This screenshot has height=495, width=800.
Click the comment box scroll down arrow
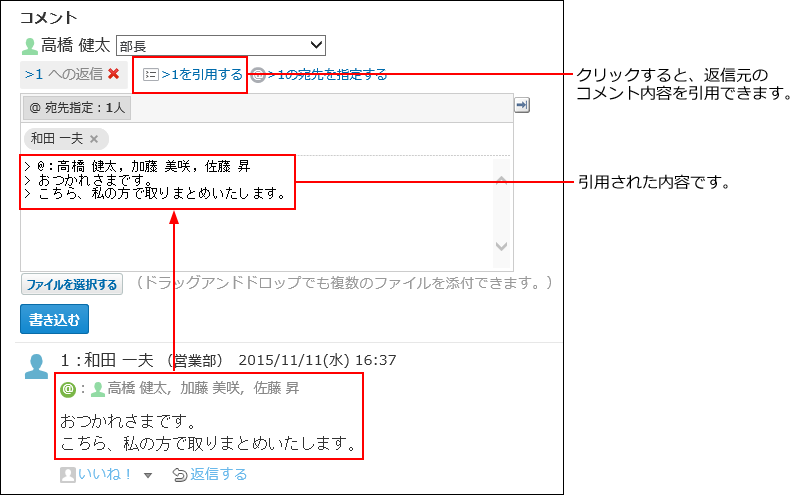tap(502, 246)
